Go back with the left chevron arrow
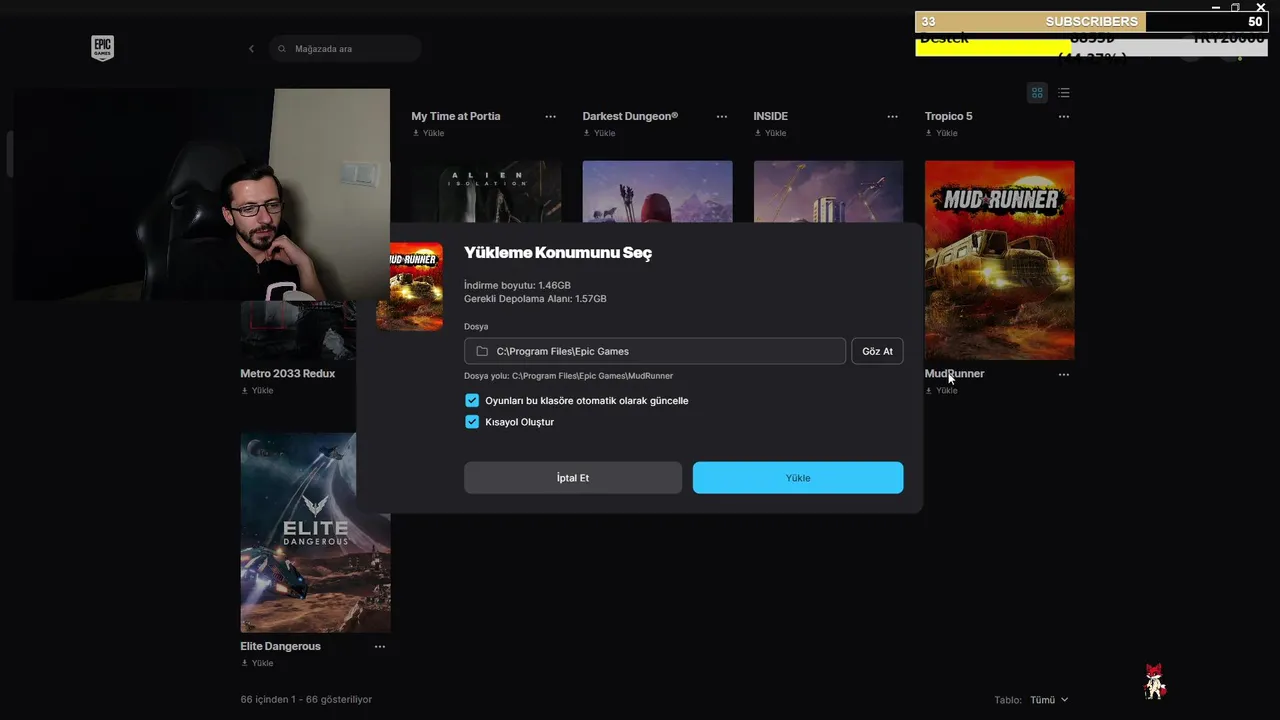Screen dimensions: 1280x720 [x=251, y=49]
